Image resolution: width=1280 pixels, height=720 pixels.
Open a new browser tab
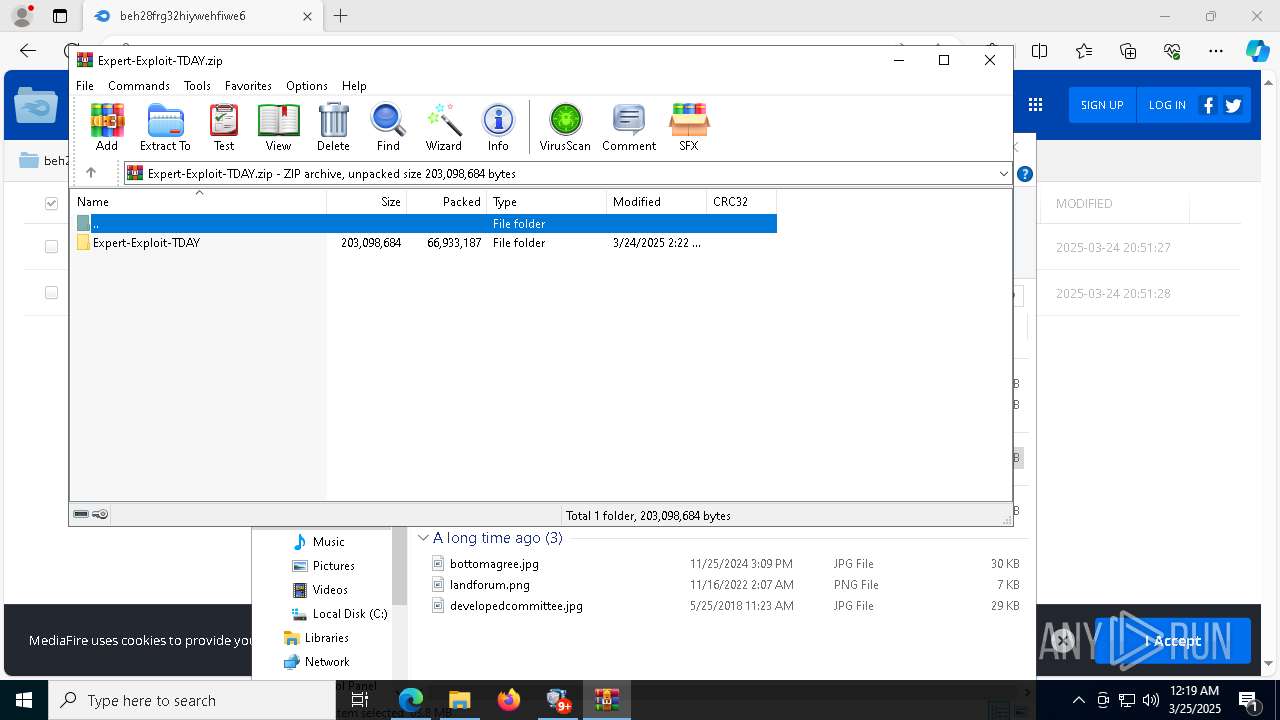pyautogui.click(x=341, y=16)
